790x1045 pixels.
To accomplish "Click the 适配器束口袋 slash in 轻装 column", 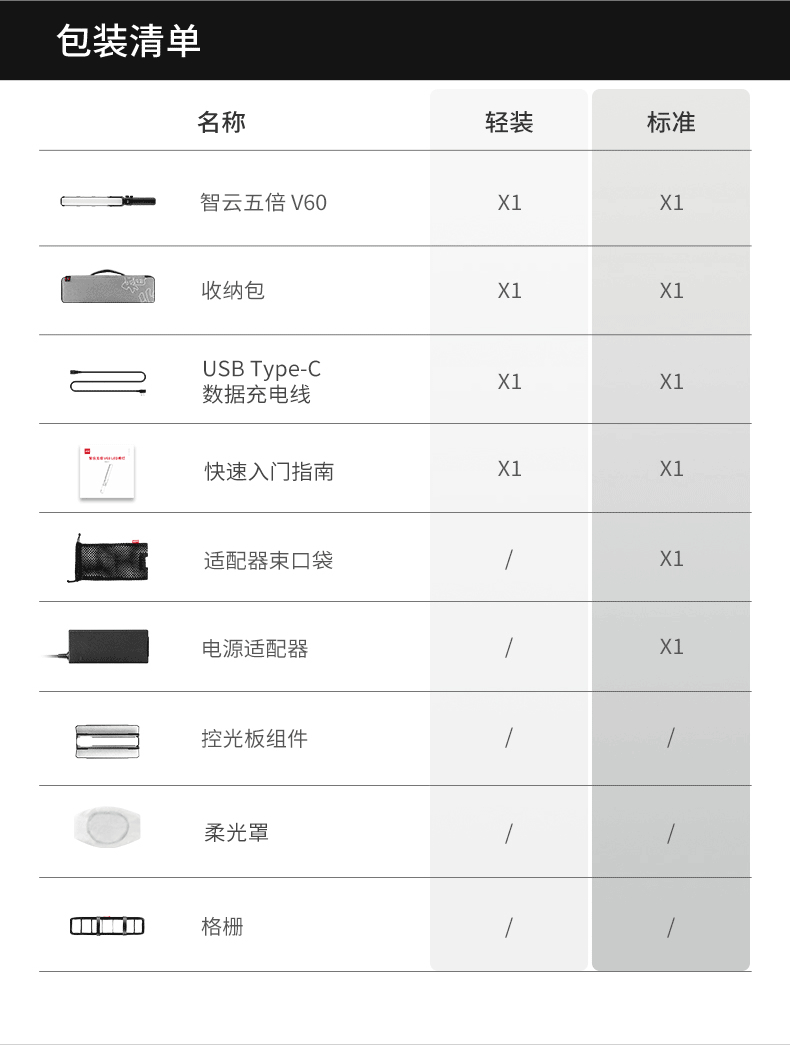I will (509, 559).
